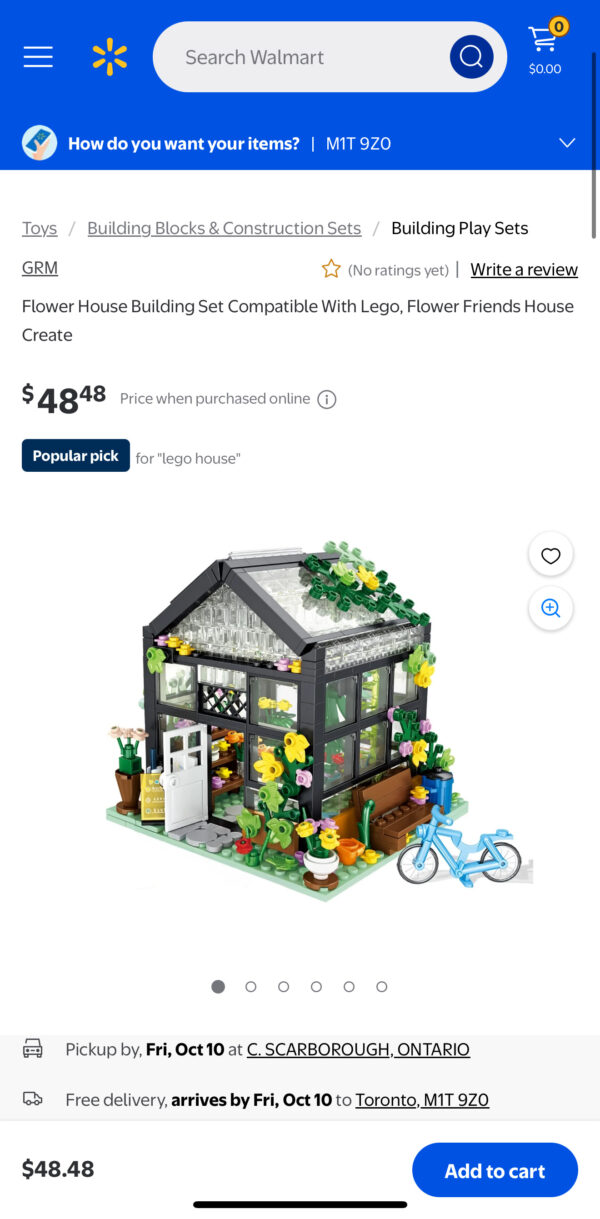Add item to favorites heart
The image size is (600, 1219).
click(x=550, y=555)
